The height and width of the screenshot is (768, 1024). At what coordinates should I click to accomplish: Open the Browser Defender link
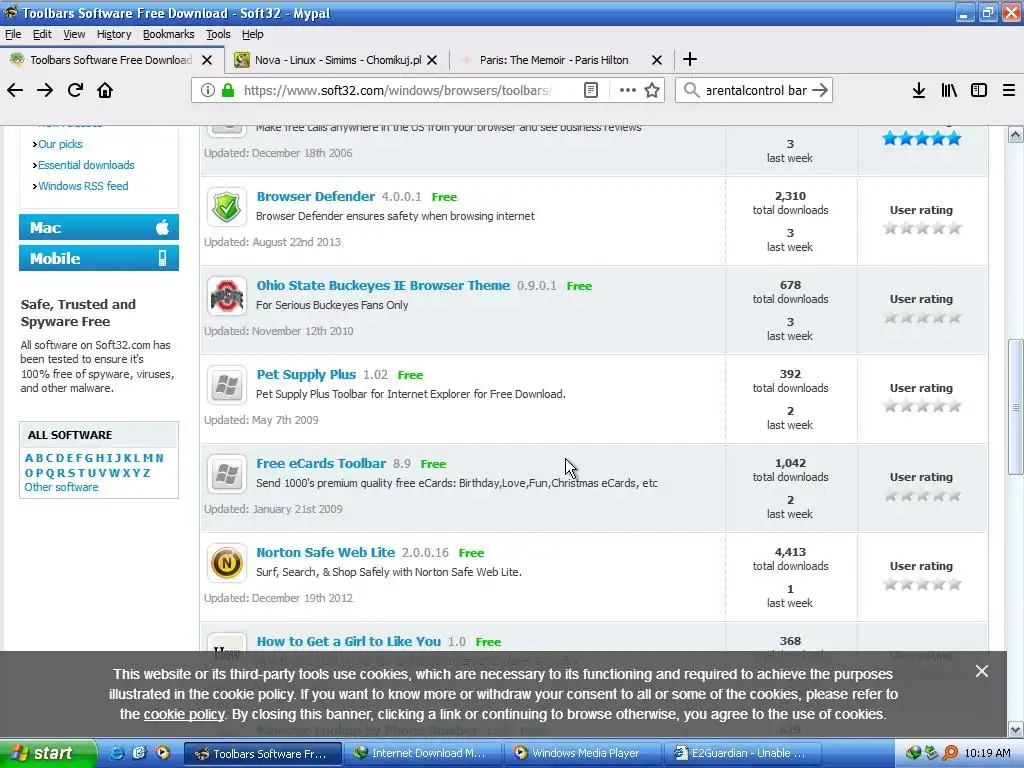coord(315,197)
